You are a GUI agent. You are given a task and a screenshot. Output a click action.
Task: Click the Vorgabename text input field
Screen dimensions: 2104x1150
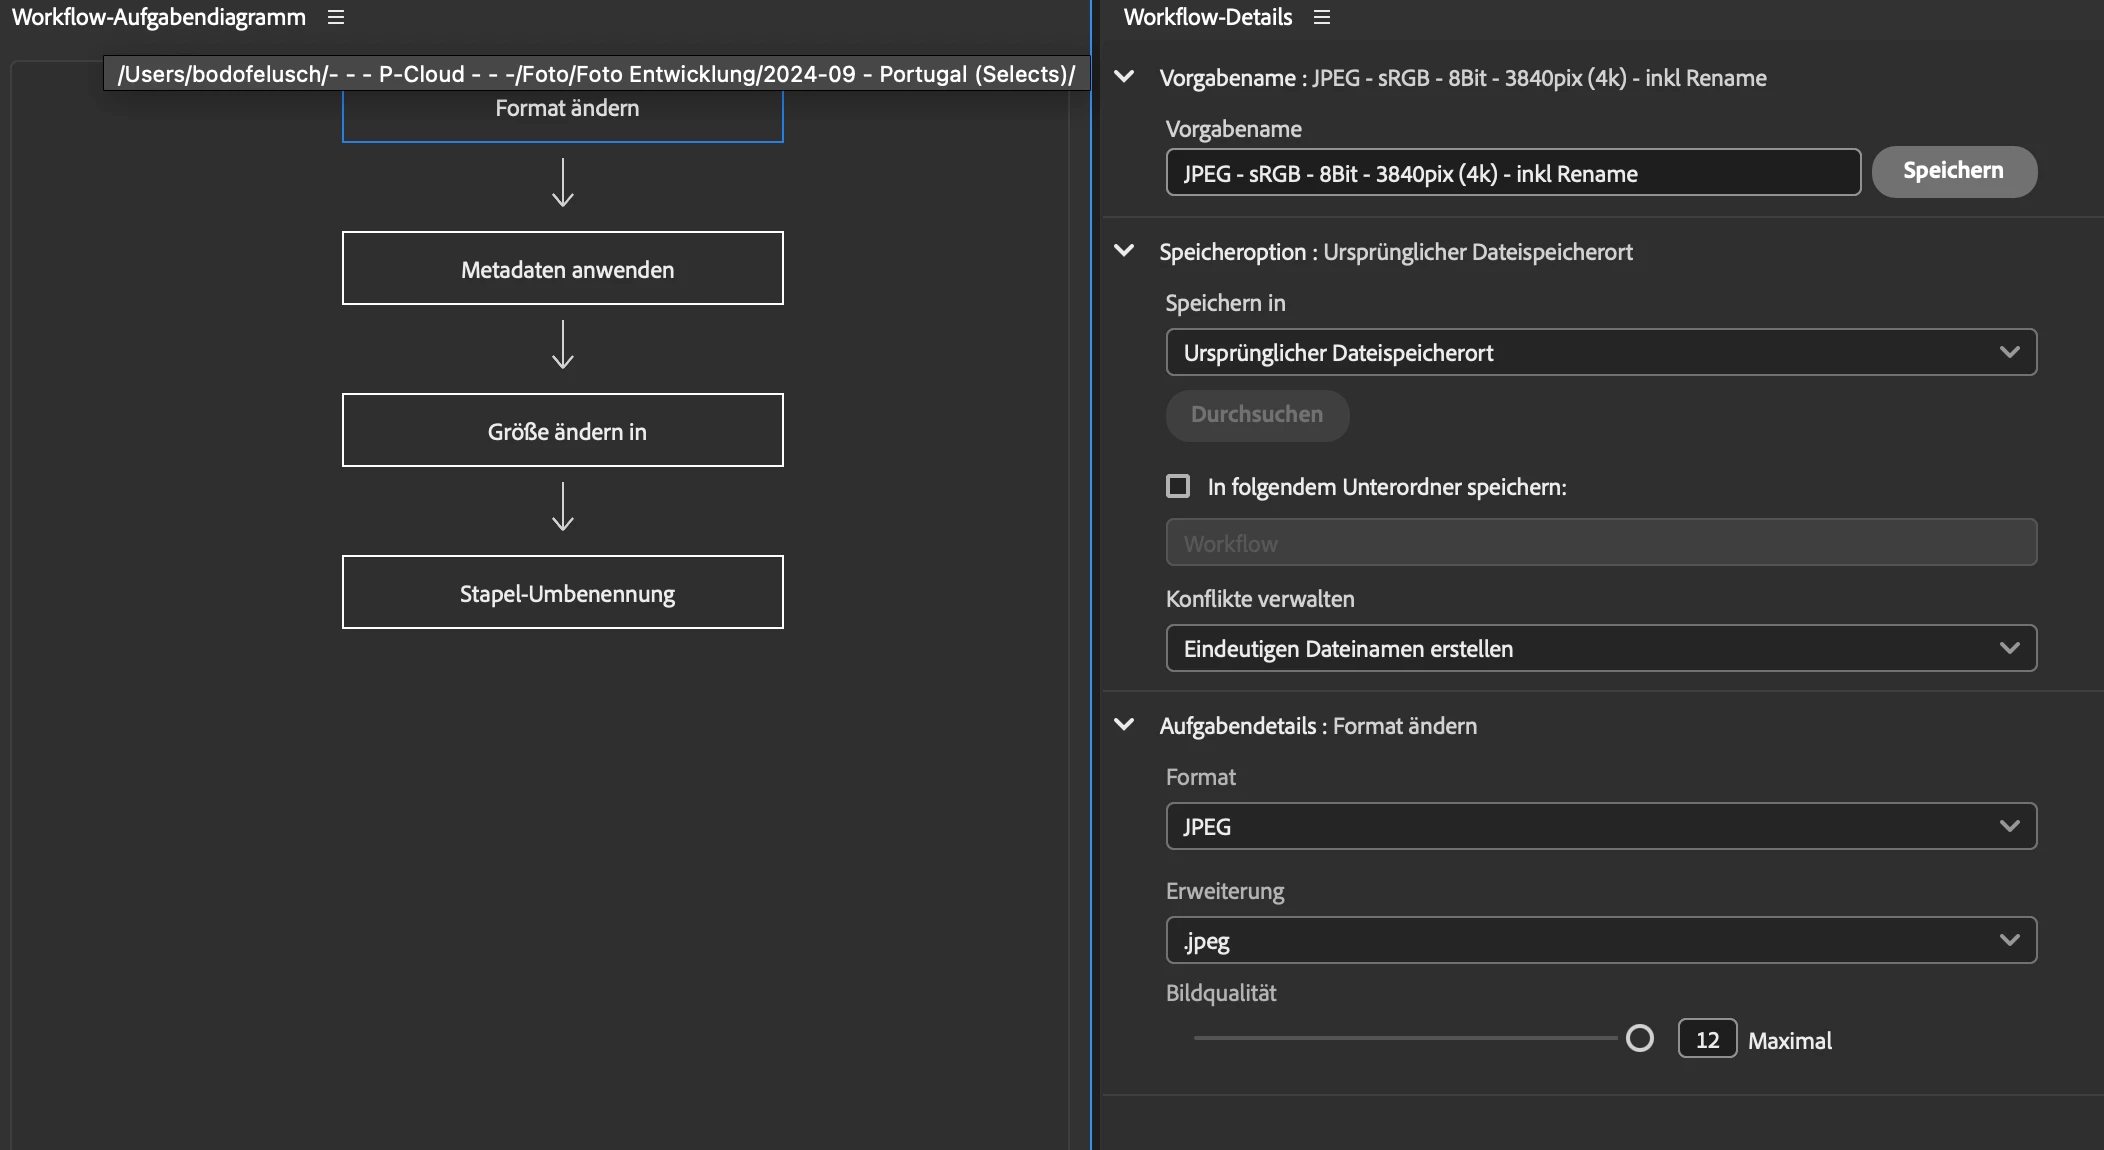pyautogui.click(x=1512, y=173)
